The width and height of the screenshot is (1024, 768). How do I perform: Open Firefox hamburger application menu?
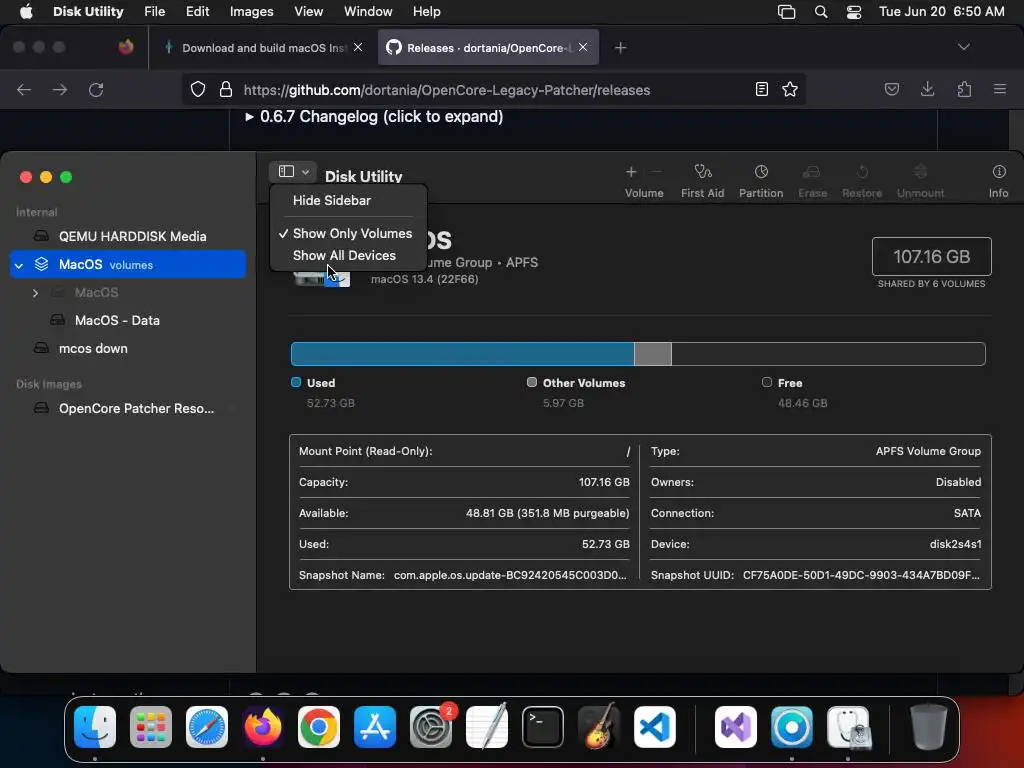click(x=999, y=89)
